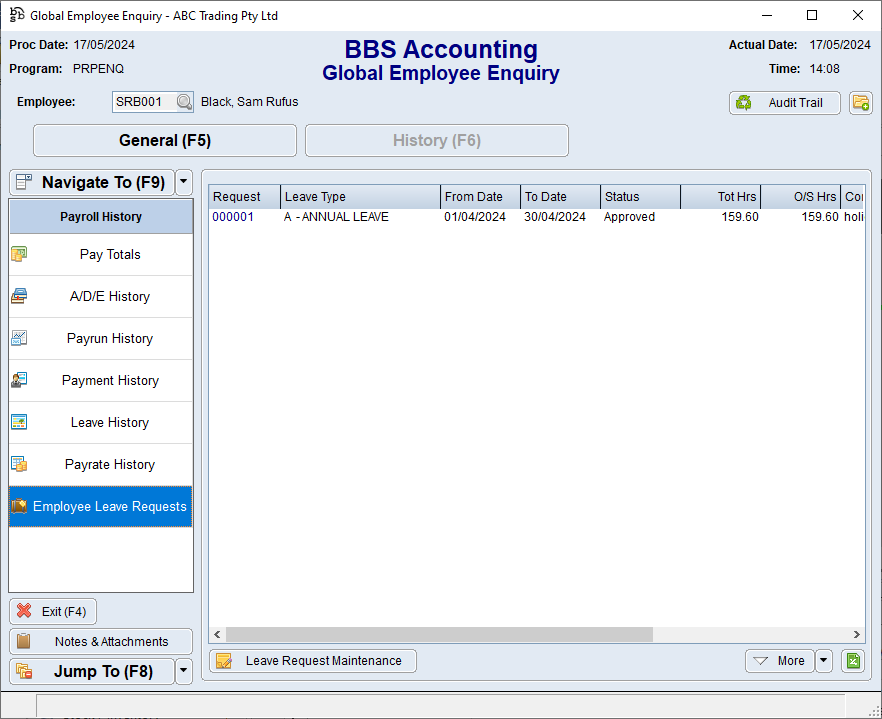
Task: Switch to the General (F5) tab
Action: [x=165, y=141]
